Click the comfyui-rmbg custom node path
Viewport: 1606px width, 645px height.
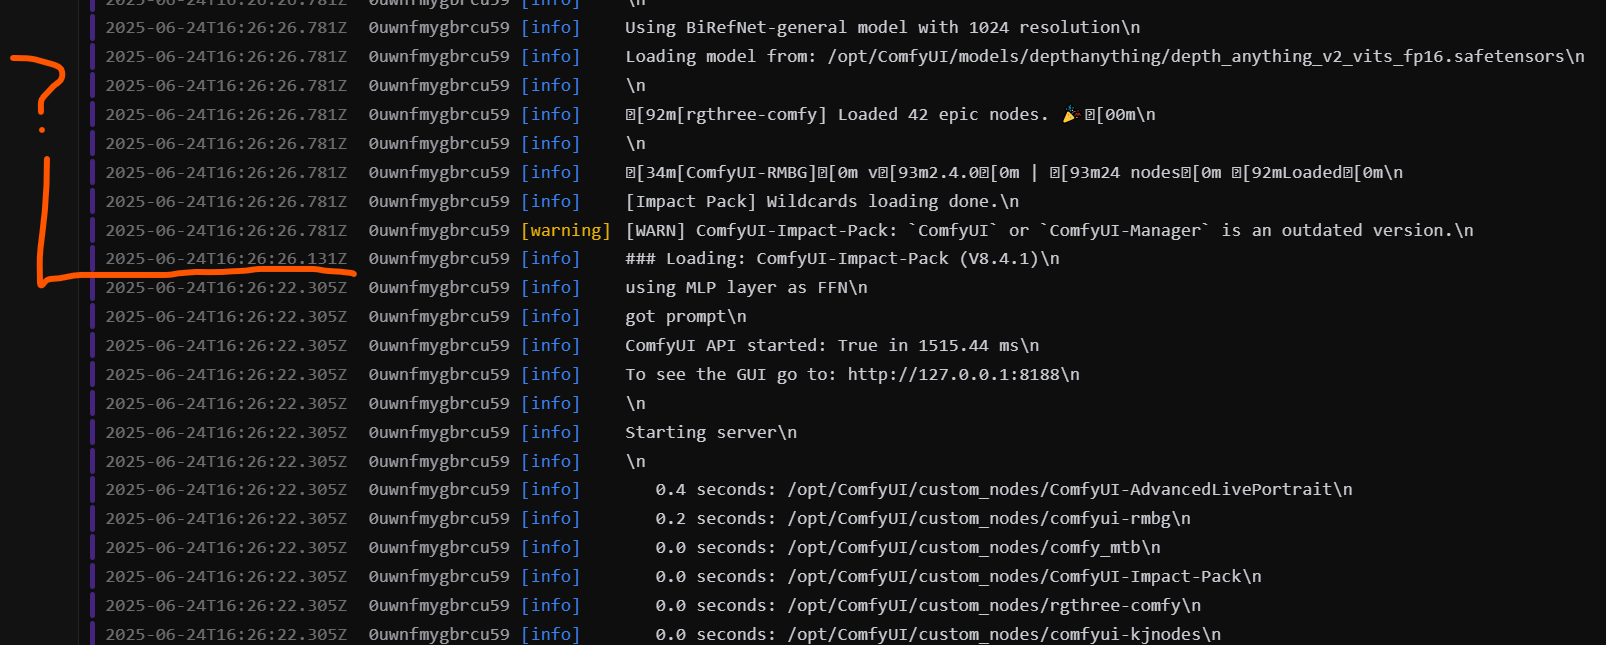pos(988,518)
